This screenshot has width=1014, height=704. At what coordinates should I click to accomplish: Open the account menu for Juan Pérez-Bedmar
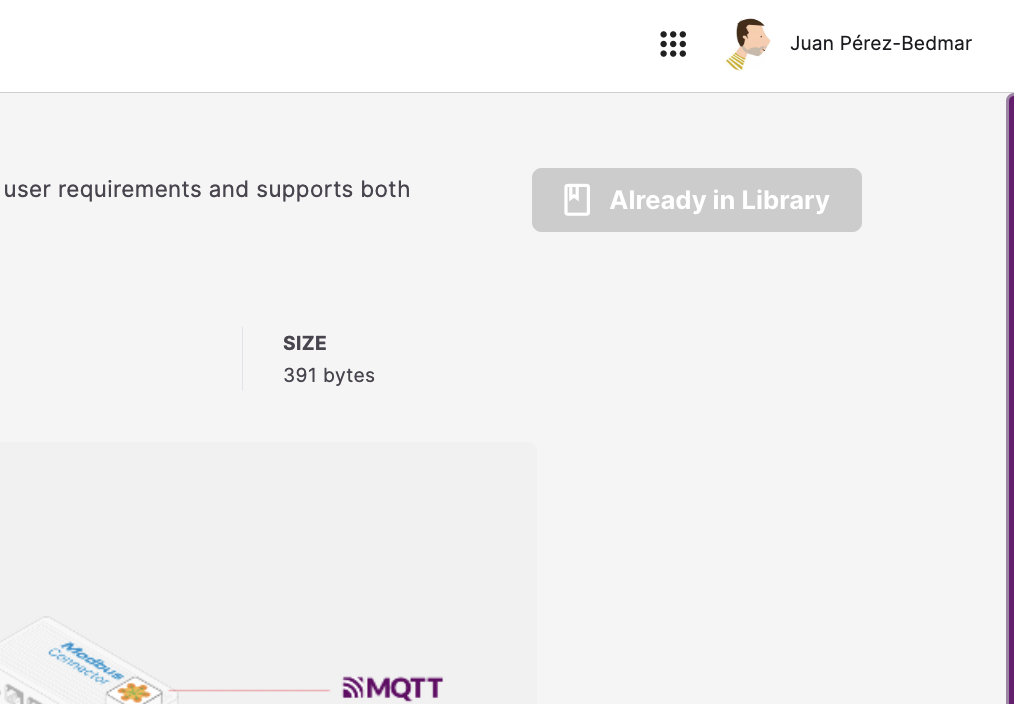tap(881, 44)
